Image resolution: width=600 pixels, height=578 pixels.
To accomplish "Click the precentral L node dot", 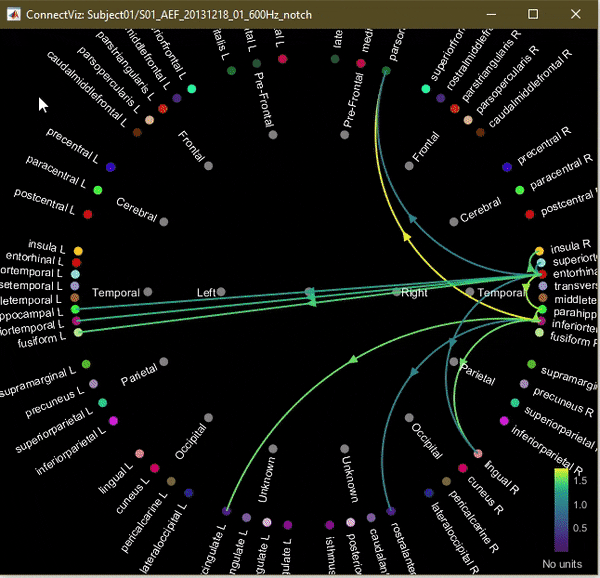I will (110, 167).
